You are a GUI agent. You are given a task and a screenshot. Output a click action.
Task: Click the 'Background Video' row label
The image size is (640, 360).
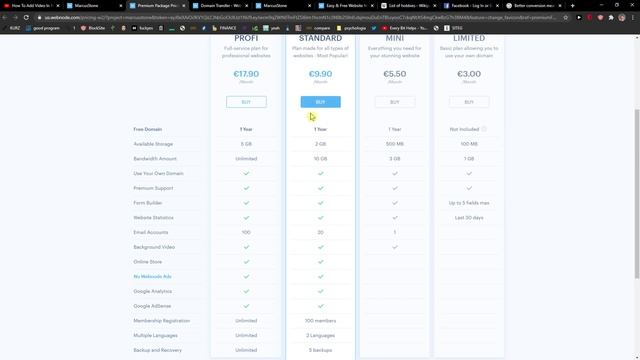[x=154, y=247]
